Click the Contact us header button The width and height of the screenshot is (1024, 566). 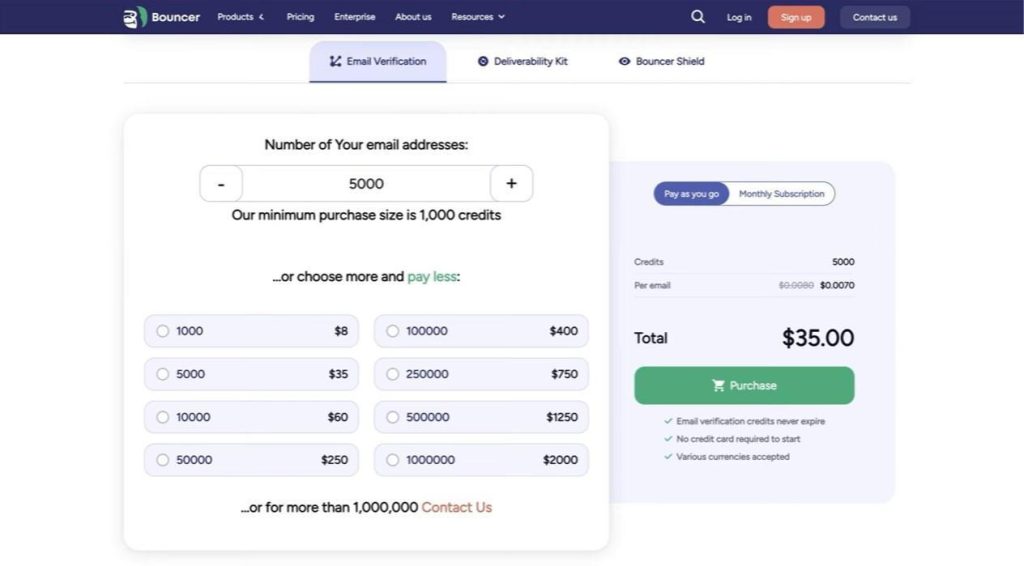[874, 18]
